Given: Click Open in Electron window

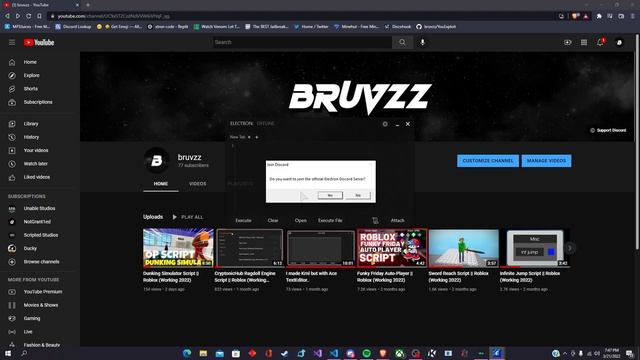Looking at the screenshot, I should (300, 220).
